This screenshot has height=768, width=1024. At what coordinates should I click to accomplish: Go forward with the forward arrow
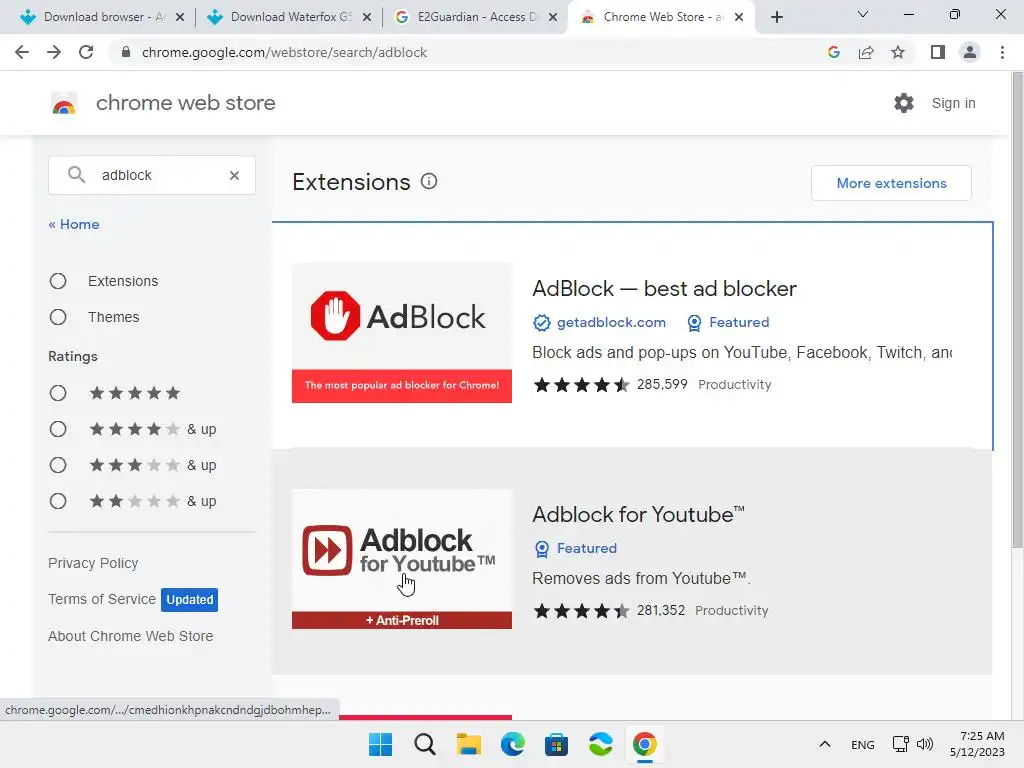pos(54,52)
